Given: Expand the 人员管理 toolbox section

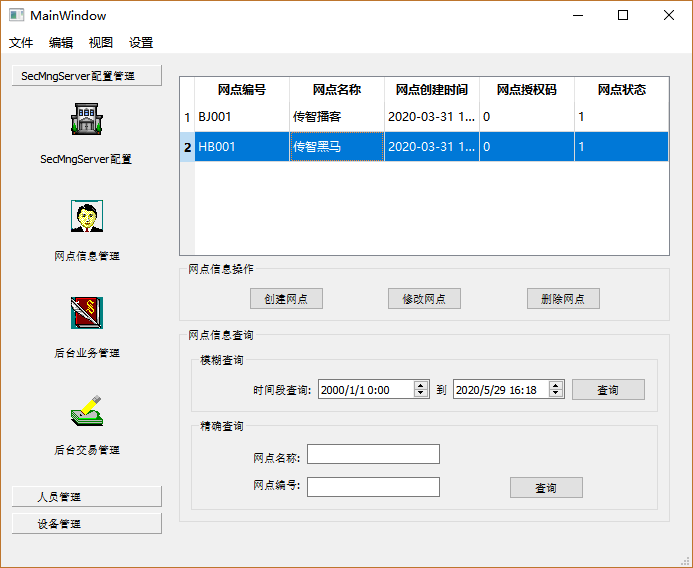Looking at the screenshot, I should pyautogui.click(x=86, y=497).
